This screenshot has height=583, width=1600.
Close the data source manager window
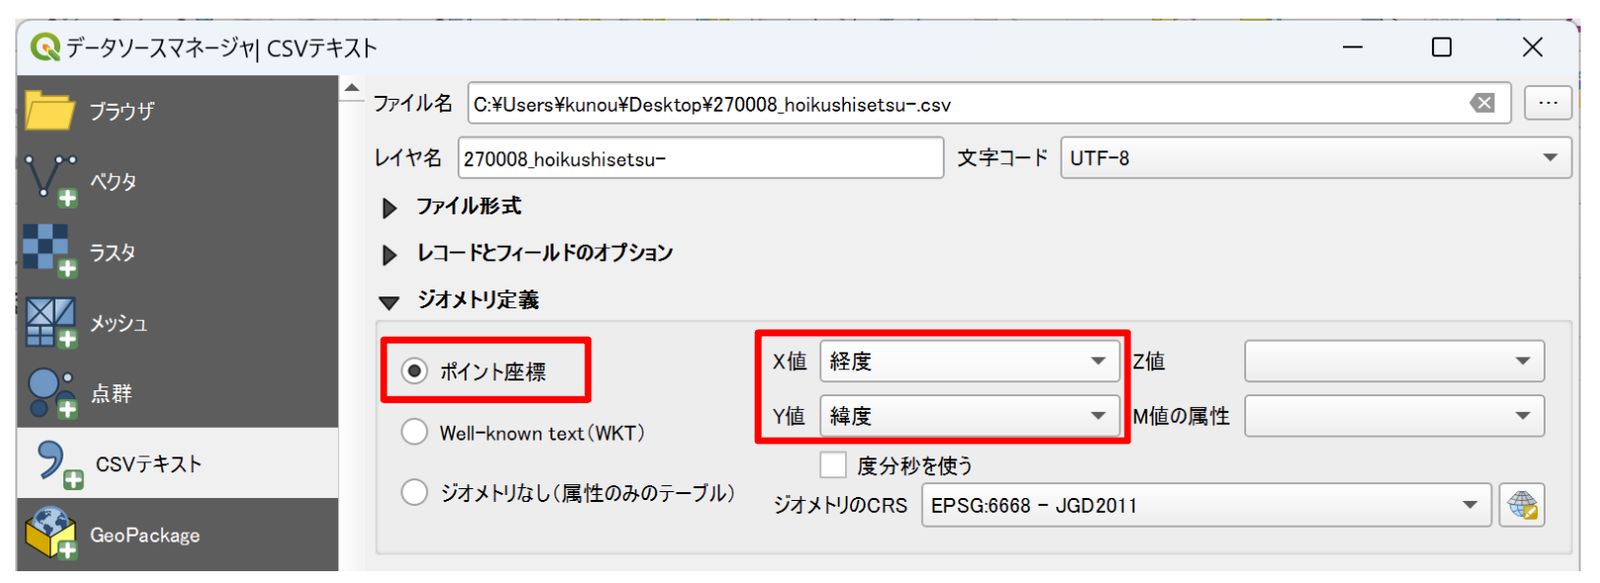(x=1532, y=47)
